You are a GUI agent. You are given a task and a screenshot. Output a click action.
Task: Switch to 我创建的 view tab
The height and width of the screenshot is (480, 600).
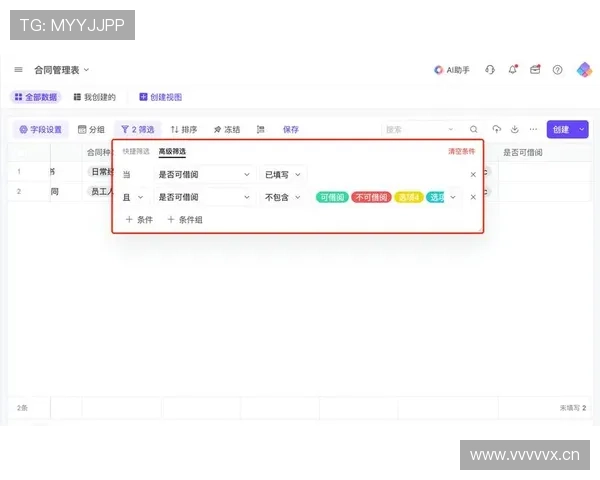tap(95, 97)
